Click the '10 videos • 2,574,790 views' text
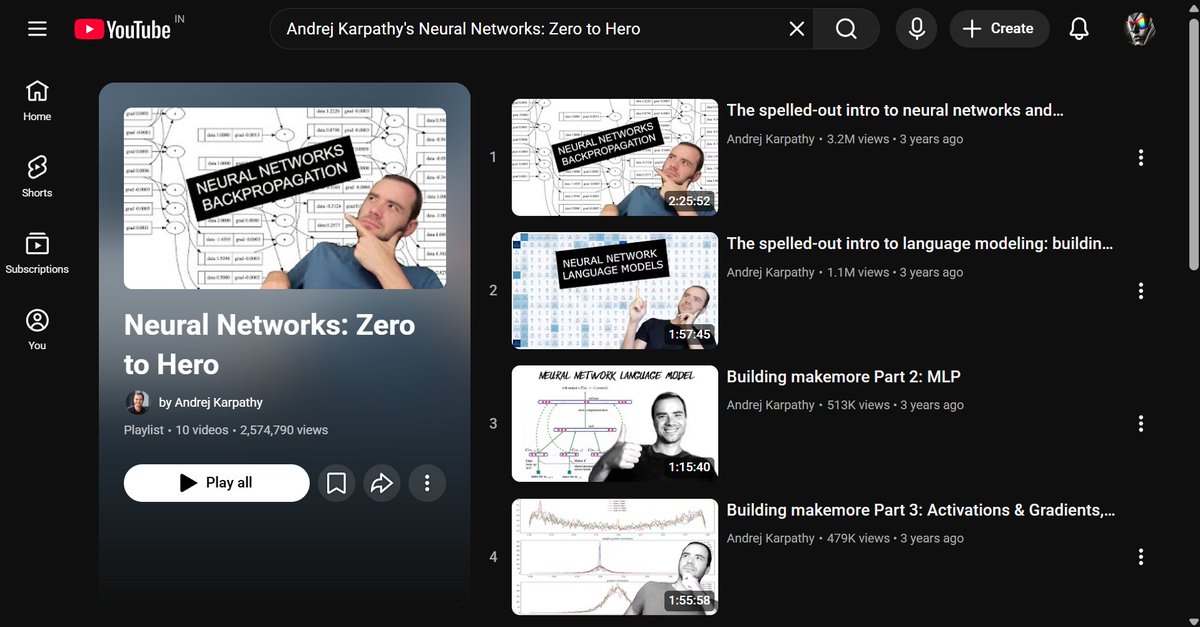Viewport: 1200px width, 627px height. pyautogui.click(x=251, y=430)
